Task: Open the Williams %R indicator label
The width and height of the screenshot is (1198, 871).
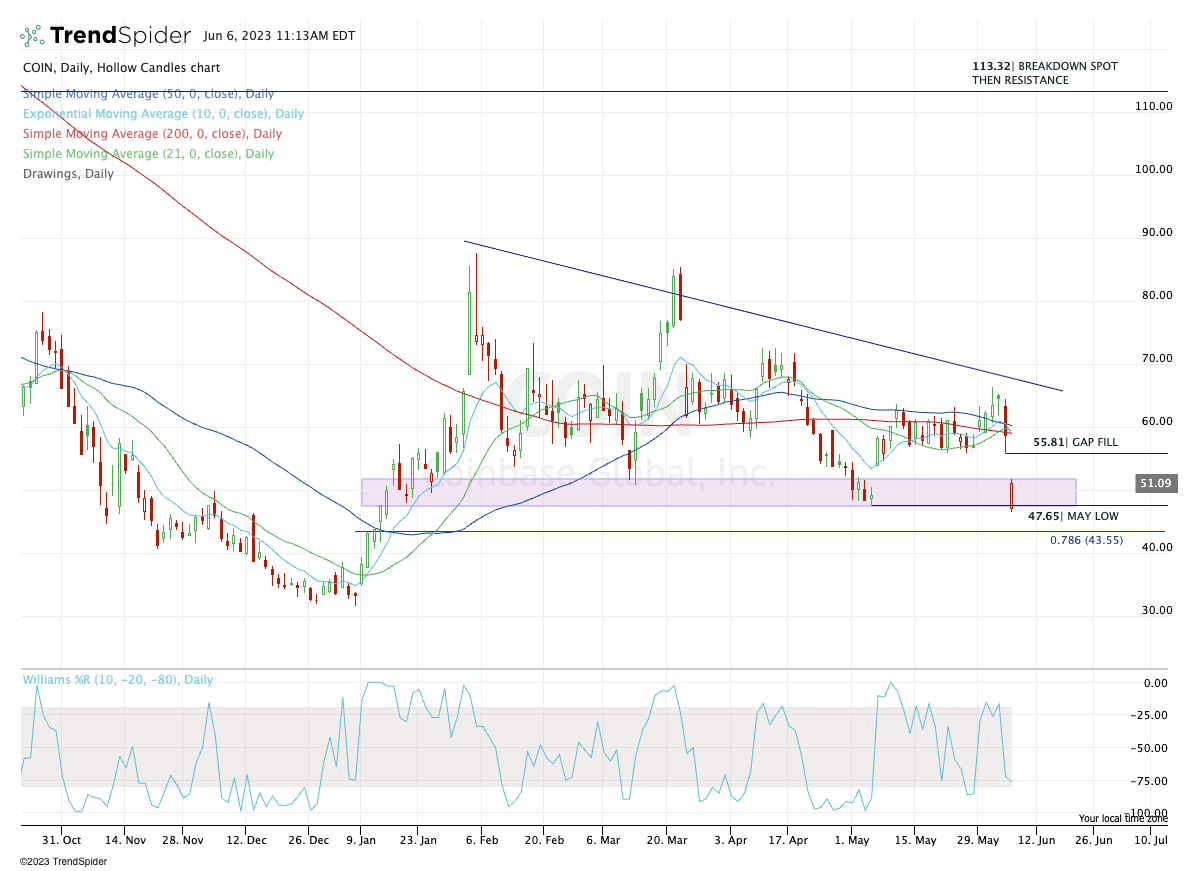Action: click(118, 680)
